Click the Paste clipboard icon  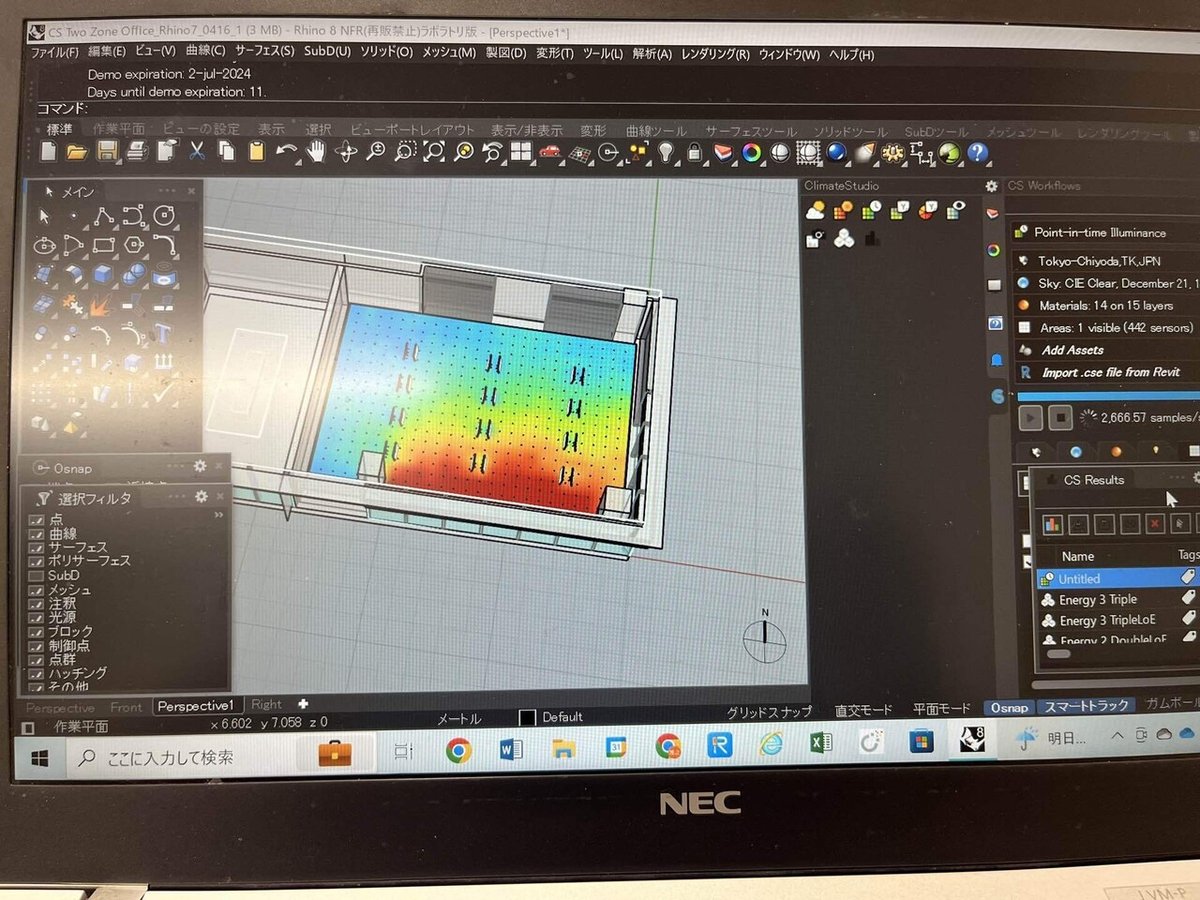tap(257, 151)
